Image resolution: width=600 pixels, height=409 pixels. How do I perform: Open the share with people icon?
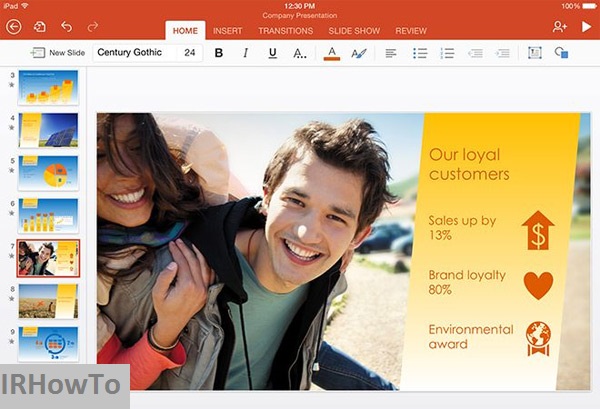point(559,28)
